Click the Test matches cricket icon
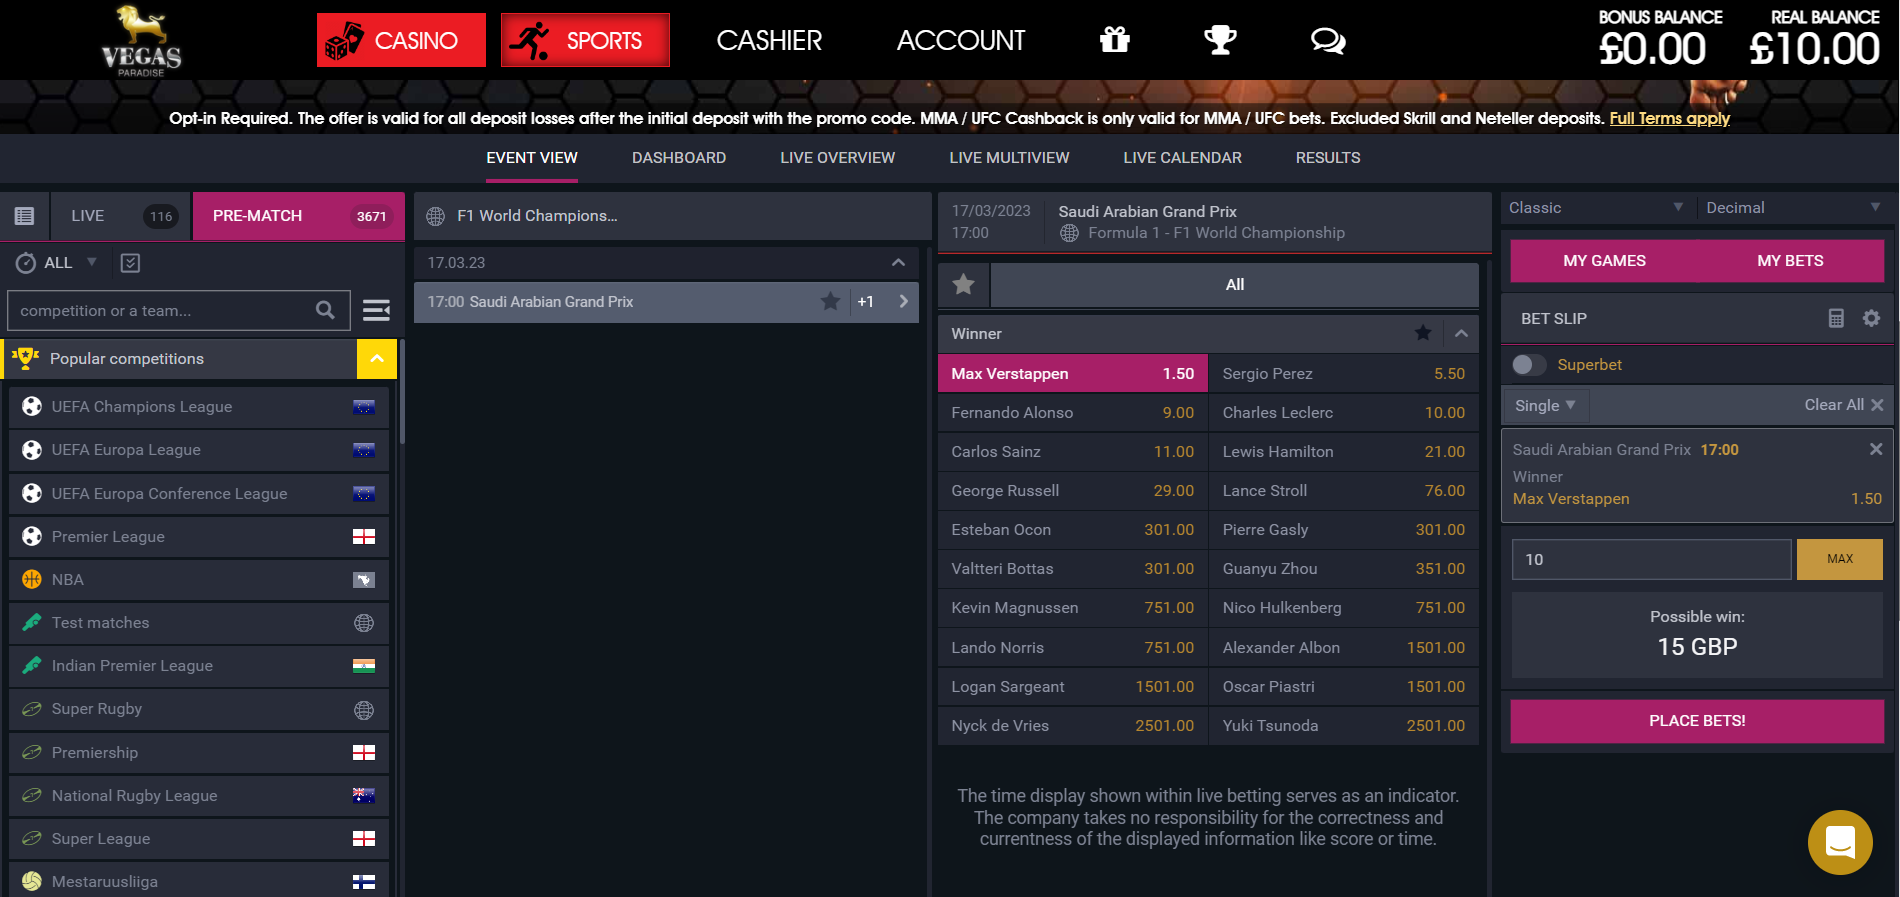Viewport: 1900px width, 897px height. (32, 622)
